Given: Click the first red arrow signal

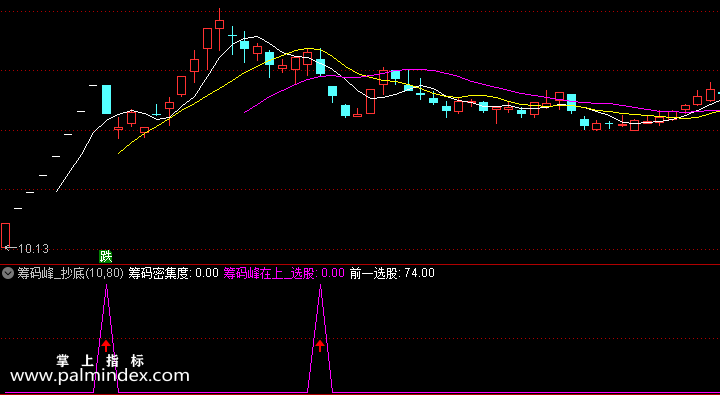Looking at the screenshot, I should coord(106,345).
